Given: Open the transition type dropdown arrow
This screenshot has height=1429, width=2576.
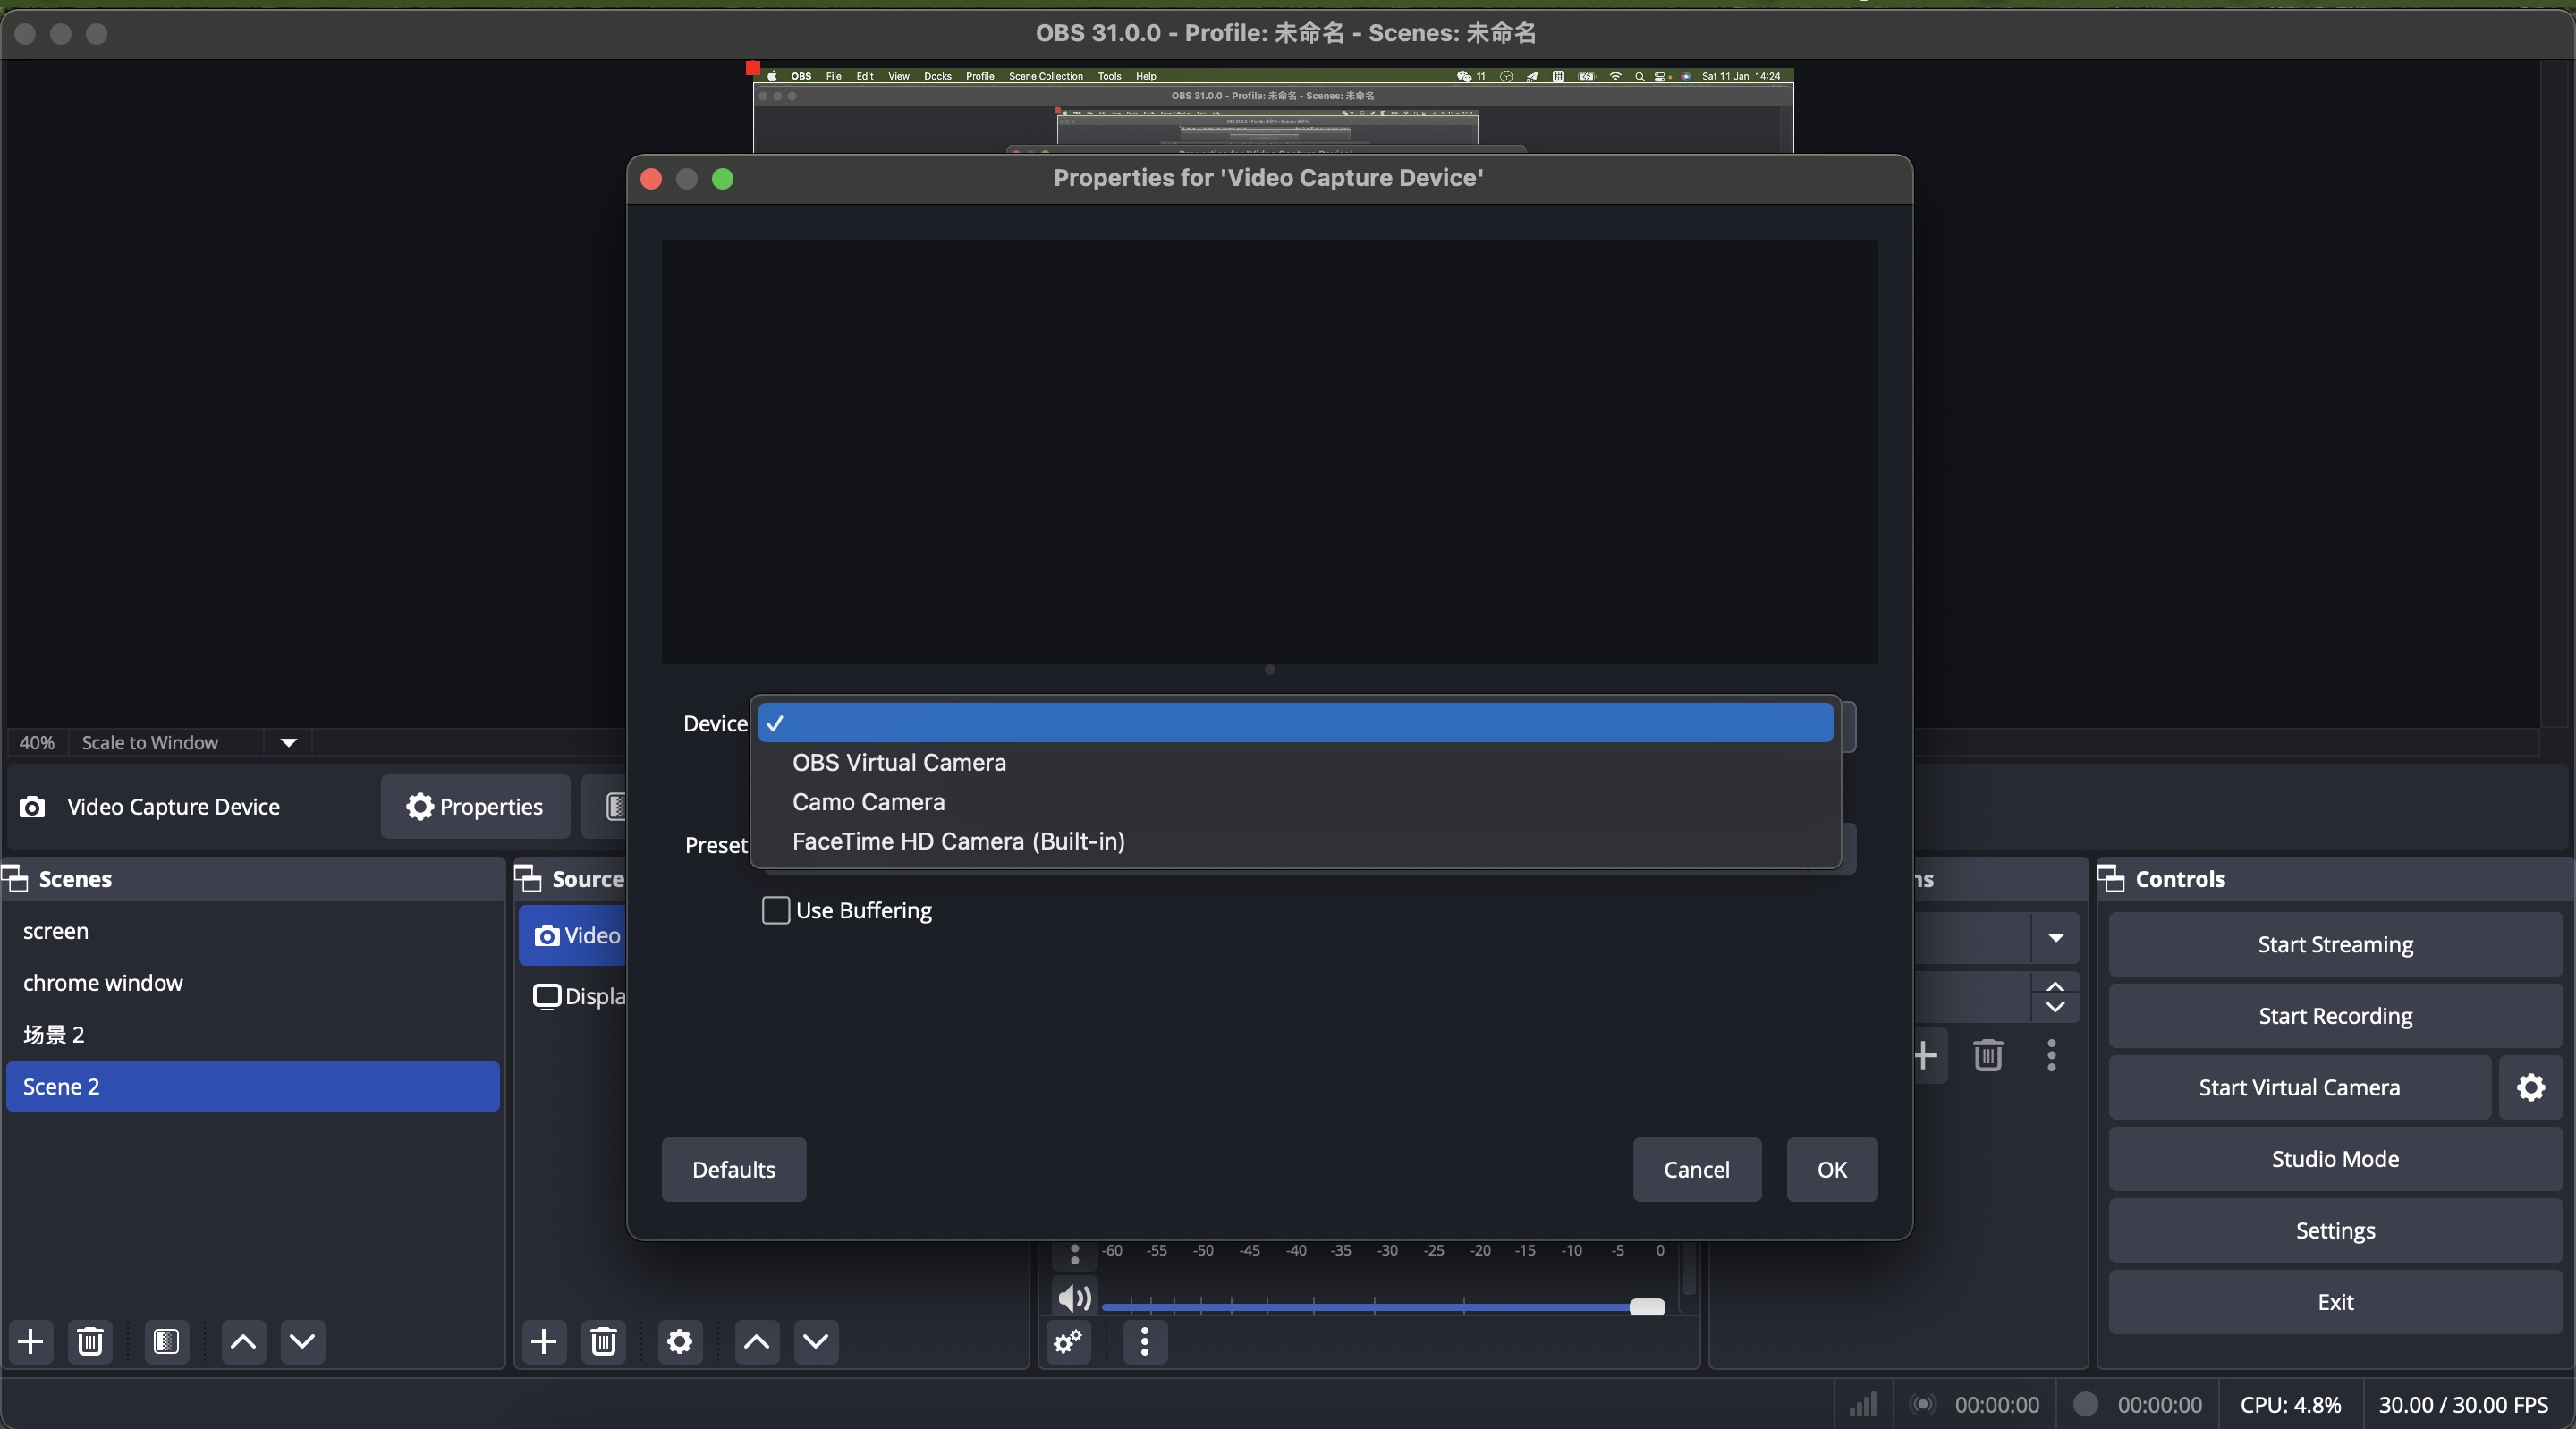Looking at the screenshot, I should pos(2055,937).
